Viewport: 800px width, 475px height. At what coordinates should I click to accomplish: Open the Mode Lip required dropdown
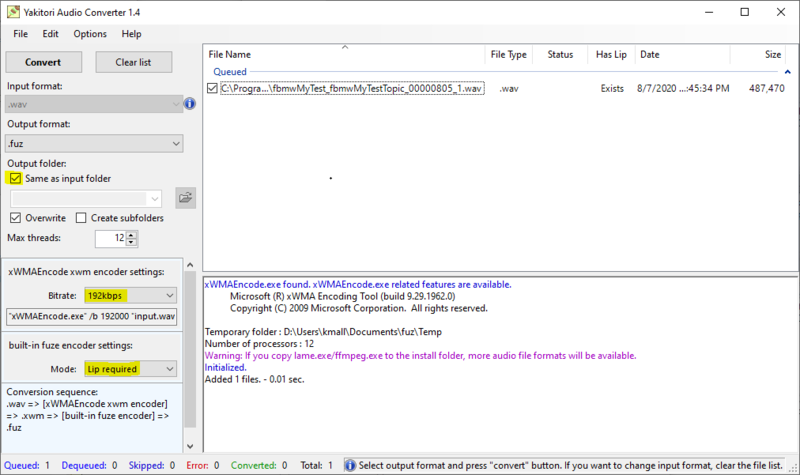point(131,369)
